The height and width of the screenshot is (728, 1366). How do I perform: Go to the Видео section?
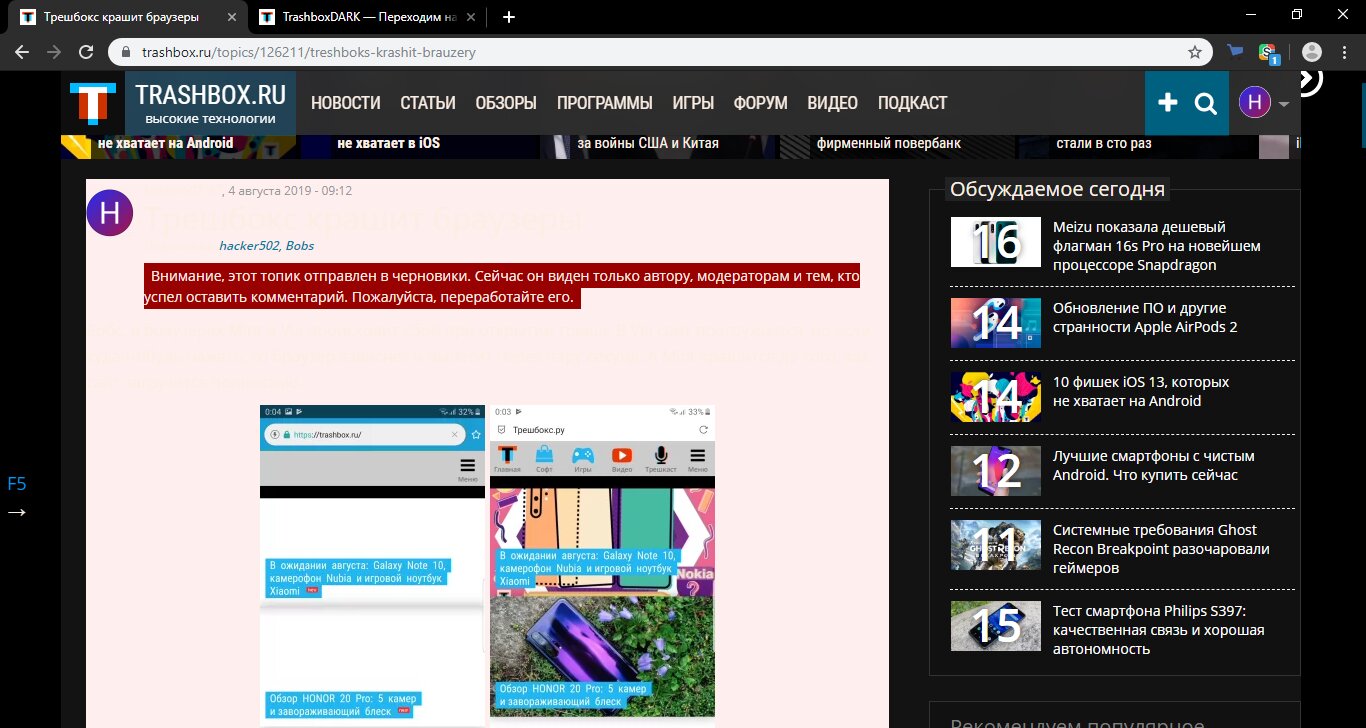[x=832, y=103]
